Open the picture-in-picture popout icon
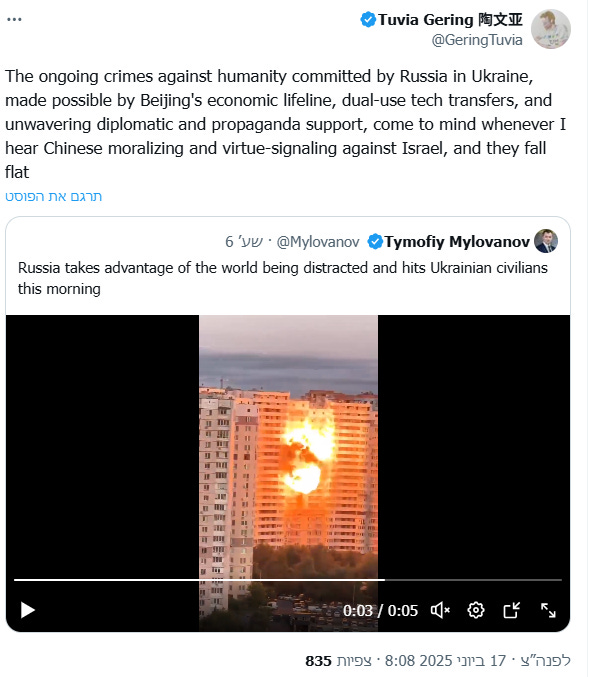The width and height of the screenshot is (596, 677). click(x=512, y=610)
